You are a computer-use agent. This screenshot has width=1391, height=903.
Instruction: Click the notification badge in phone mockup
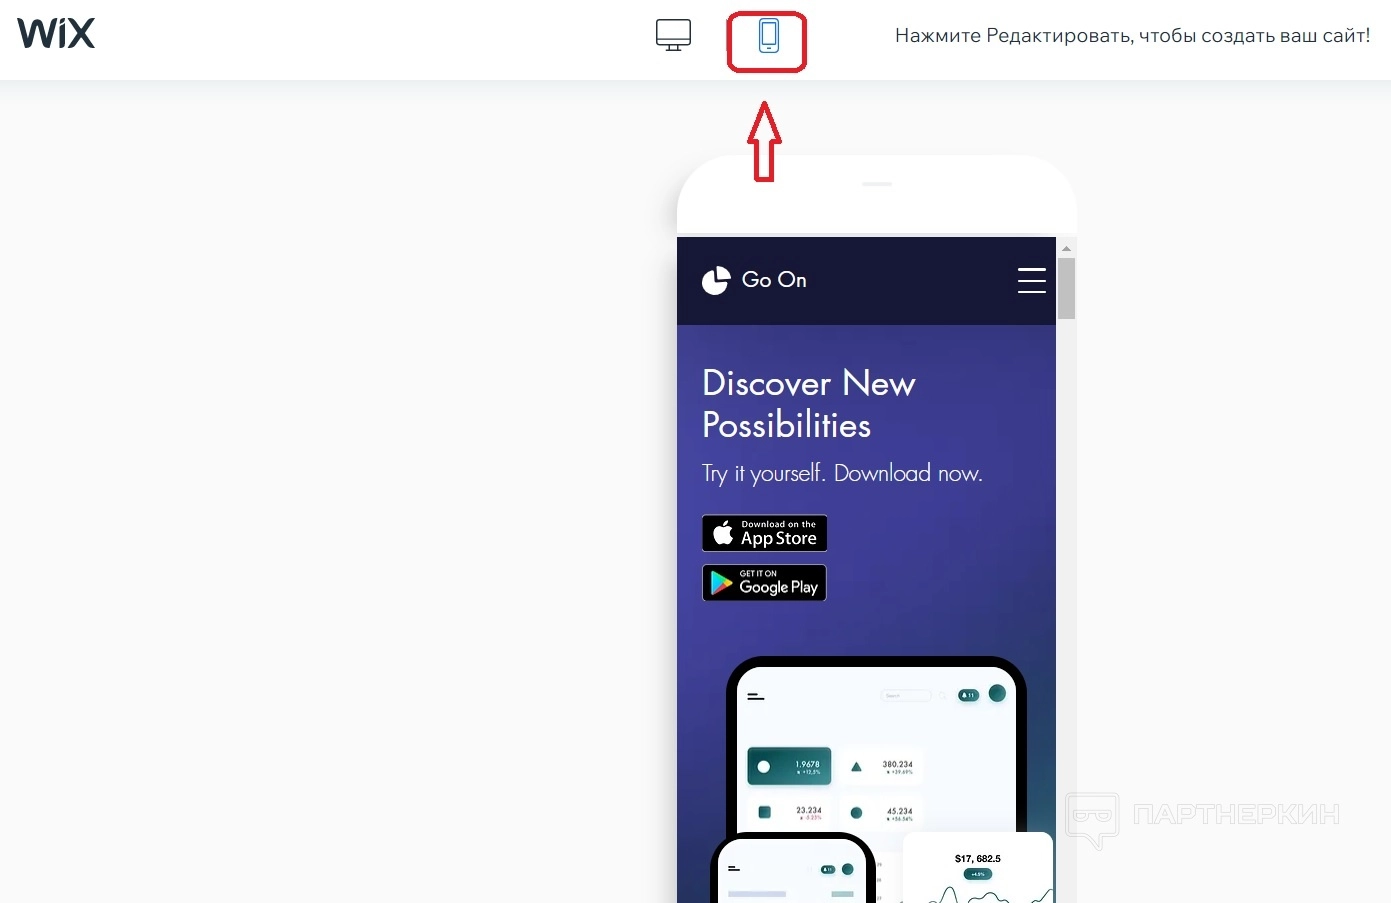point(968,695)
